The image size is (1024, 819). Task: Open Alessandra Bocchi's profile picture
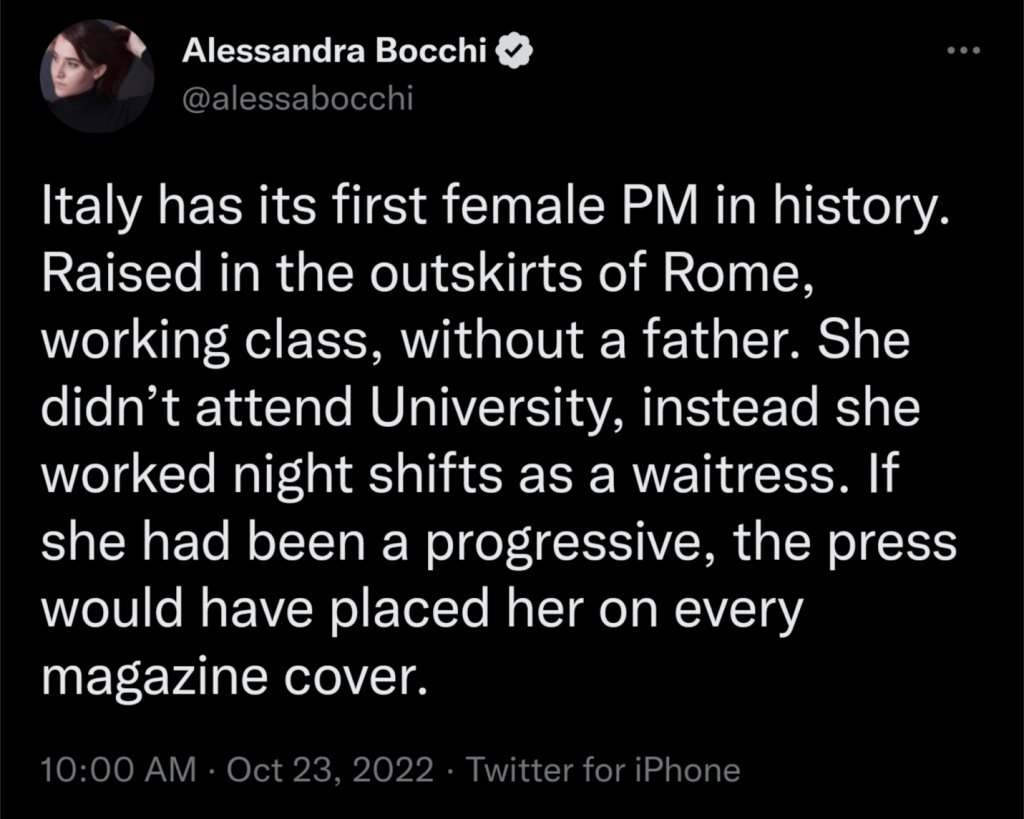pos(97,77)
